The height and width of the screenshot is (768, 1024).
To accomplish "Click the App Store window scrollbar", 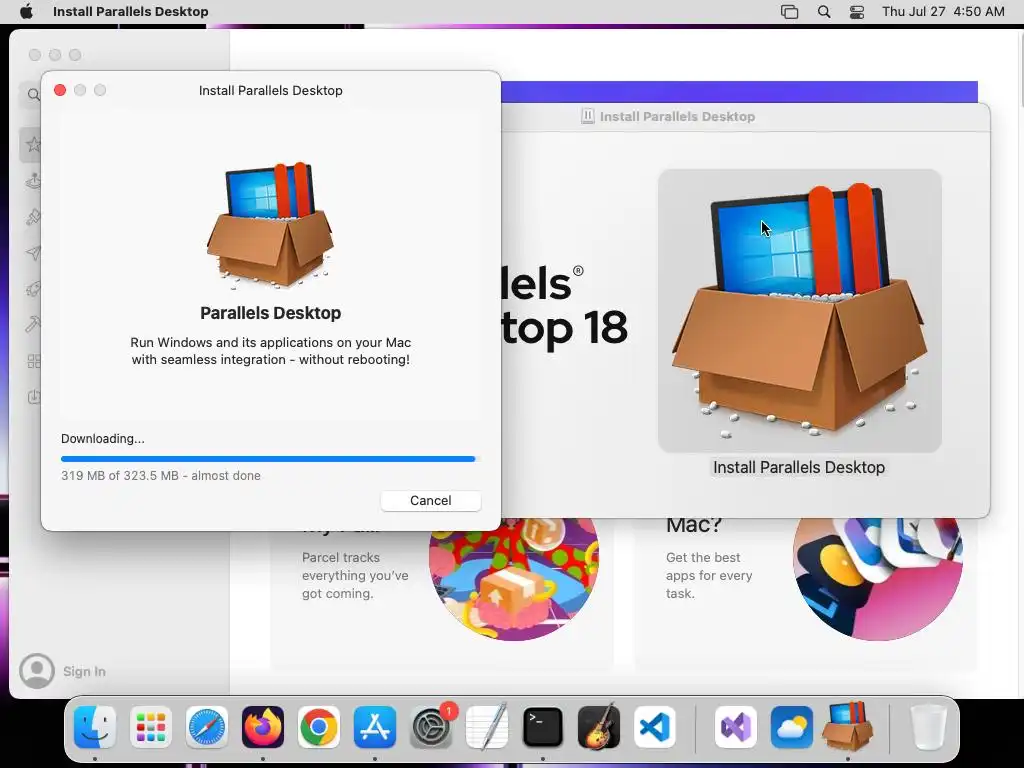I will click(x=1021, y=72).
